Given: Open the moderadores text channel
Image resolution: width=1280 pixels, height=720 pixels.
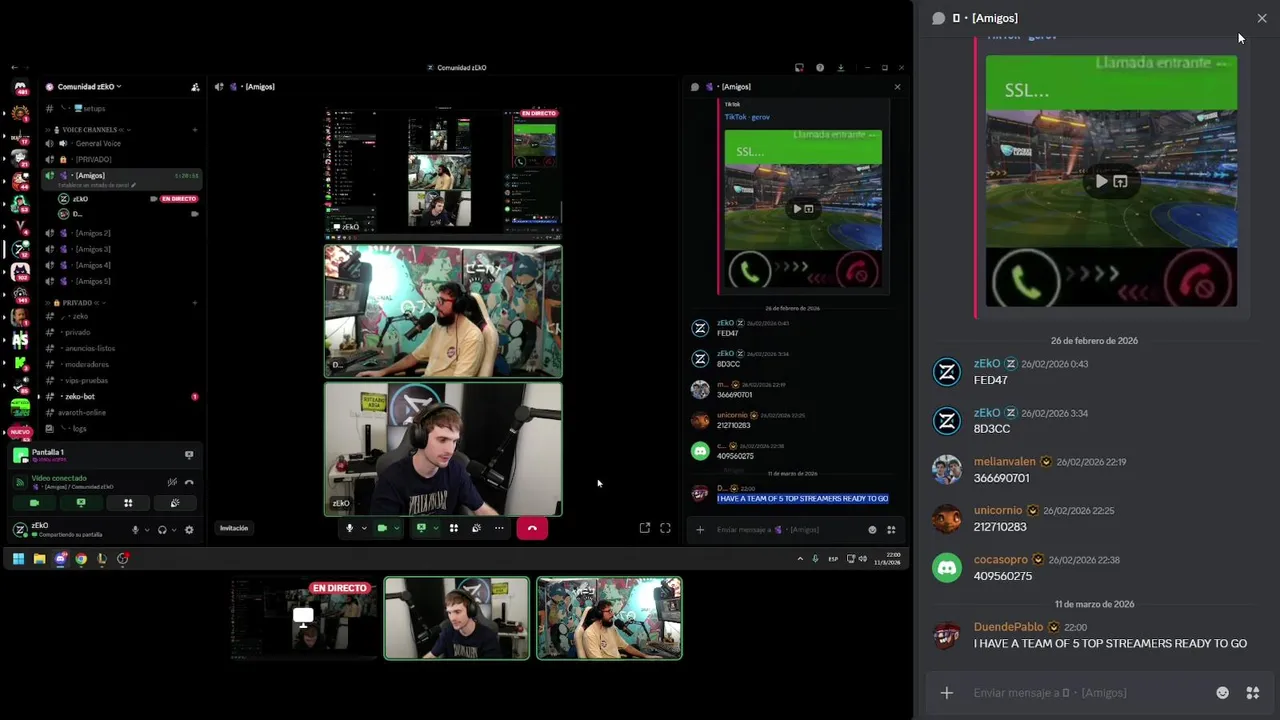Looking at the screenshot, I should 122,364.
